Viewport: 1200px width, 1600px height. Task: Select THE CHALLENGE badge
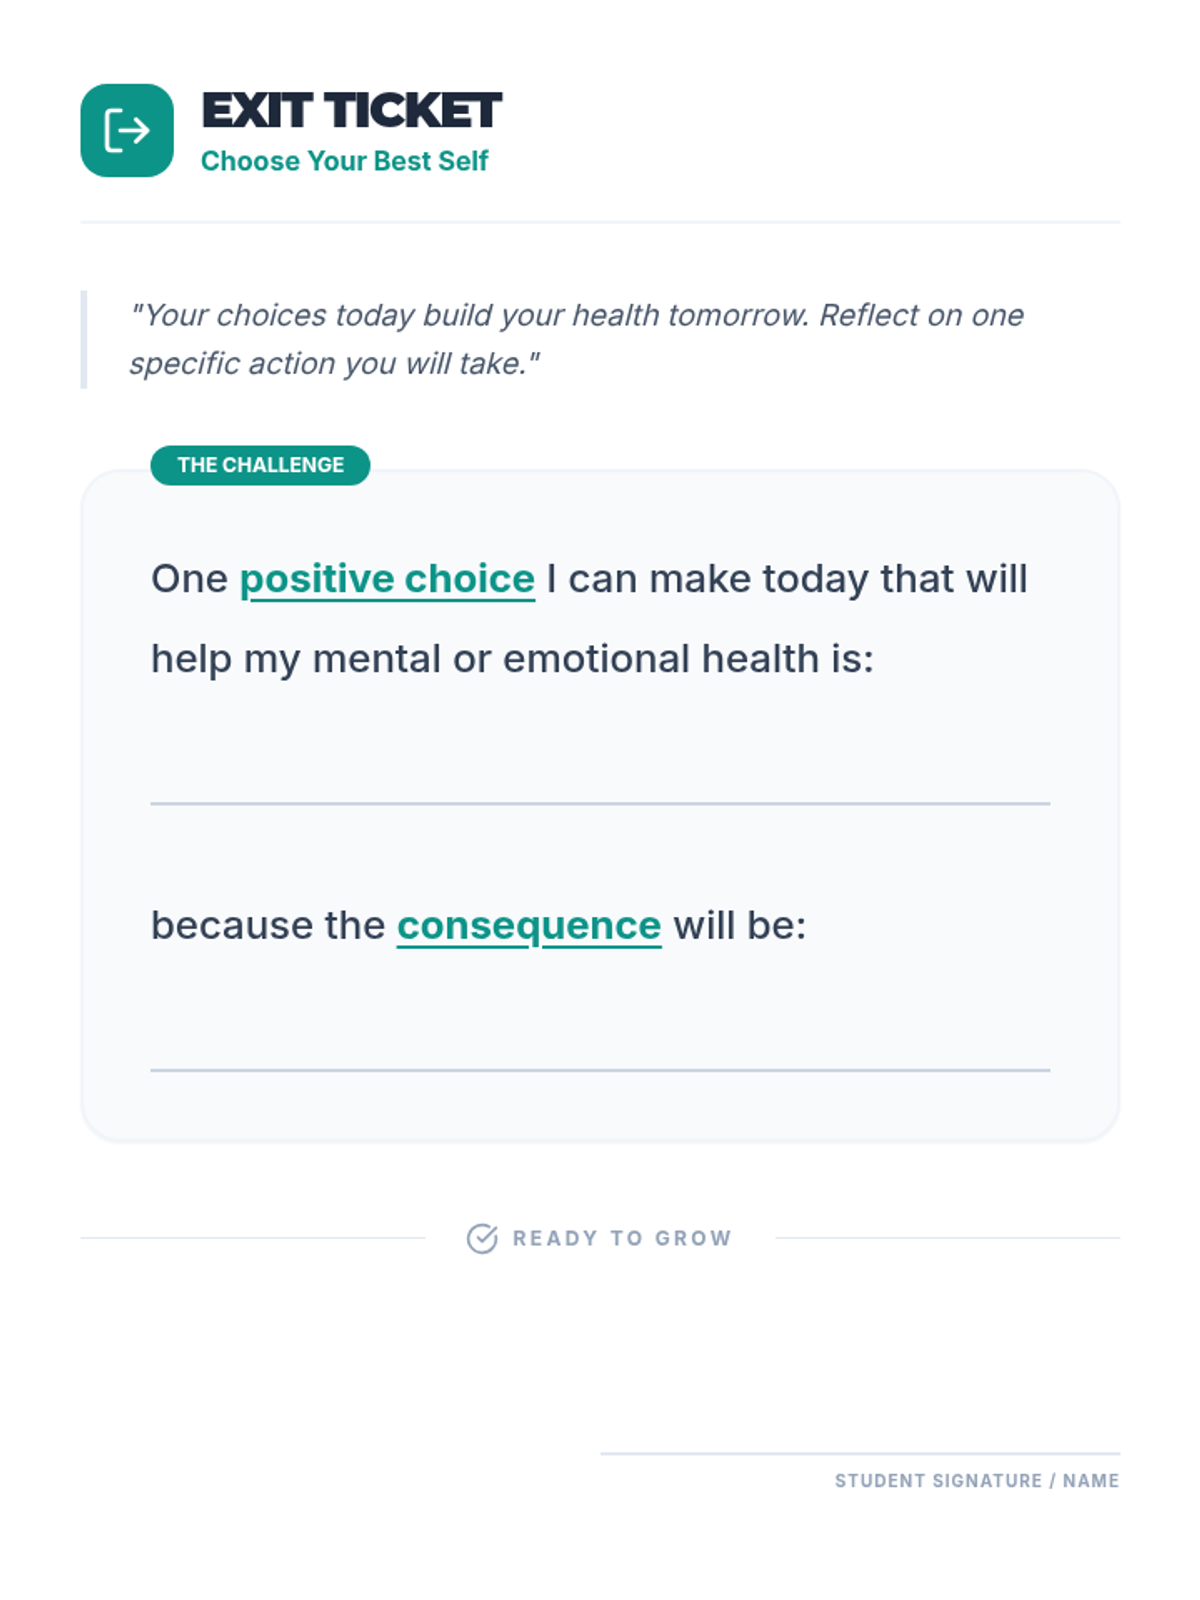(x=260, y=465)
